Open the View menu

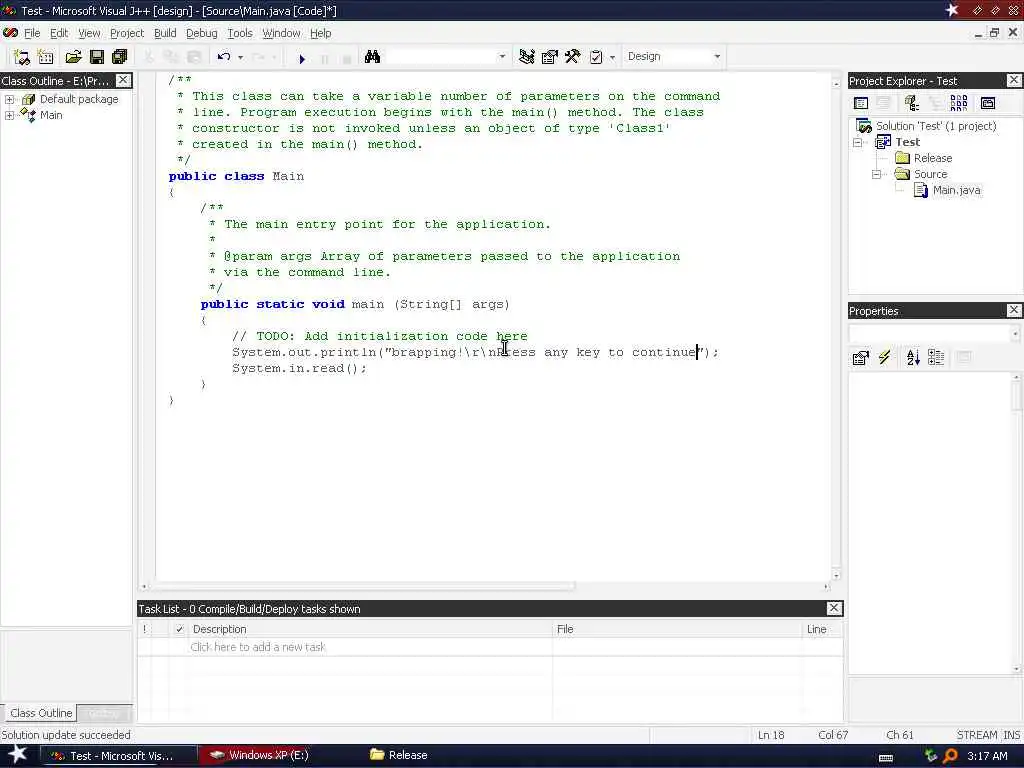[x=89, y=33]
